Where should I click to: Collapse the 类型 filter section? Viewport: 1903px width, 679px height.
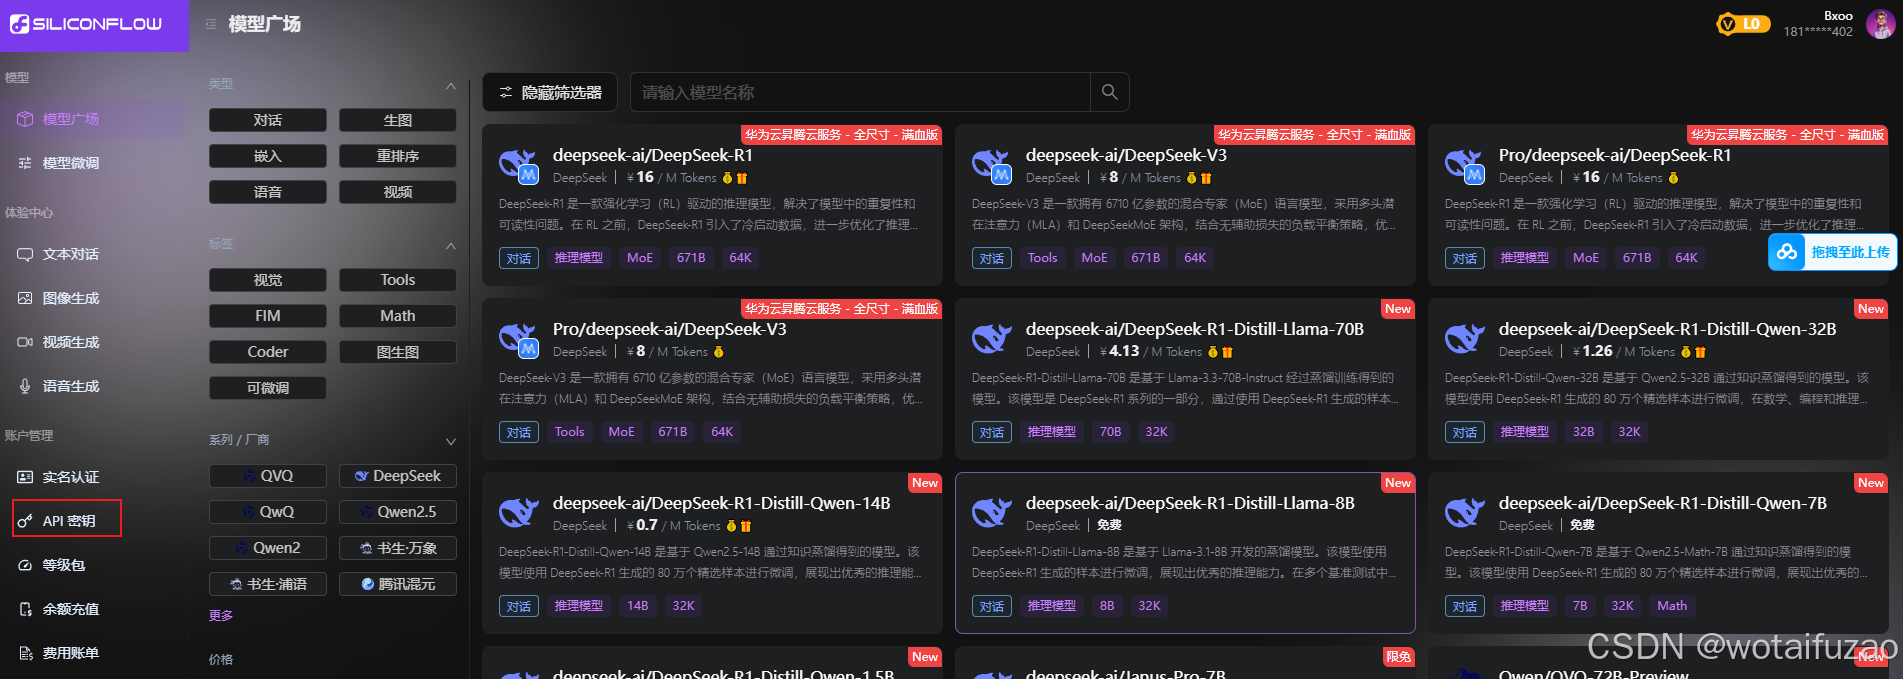point(450,86)
